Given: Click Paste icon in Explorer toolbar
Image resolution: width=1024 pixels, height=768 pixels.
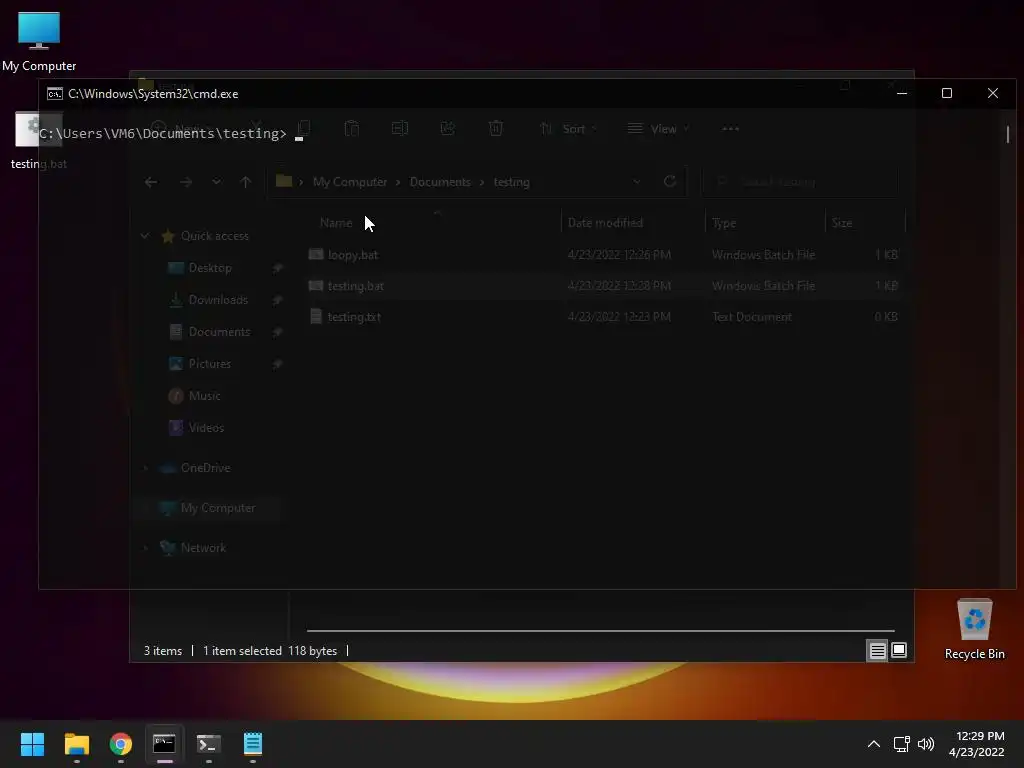Looking at the screenshot, I should pyautogui.click(x=351, y=129).
